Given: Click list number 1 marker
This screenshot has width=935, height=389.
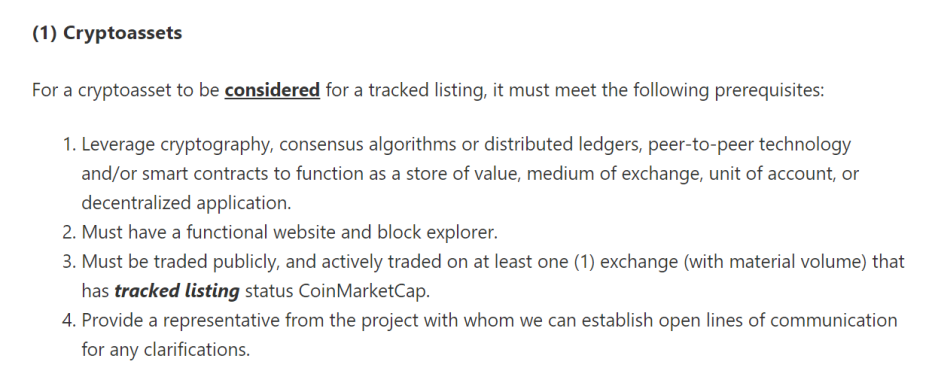Looking at the screenshot, I should tap(69, 144).
